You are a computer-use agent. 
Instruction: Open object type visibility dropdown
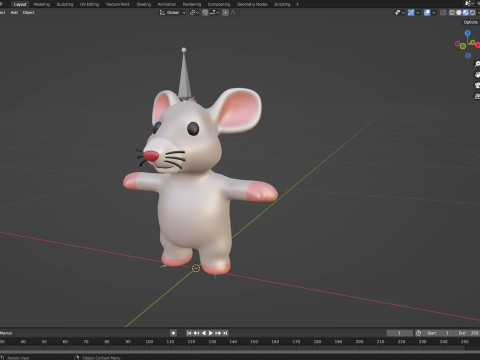(x=399, y=13)
